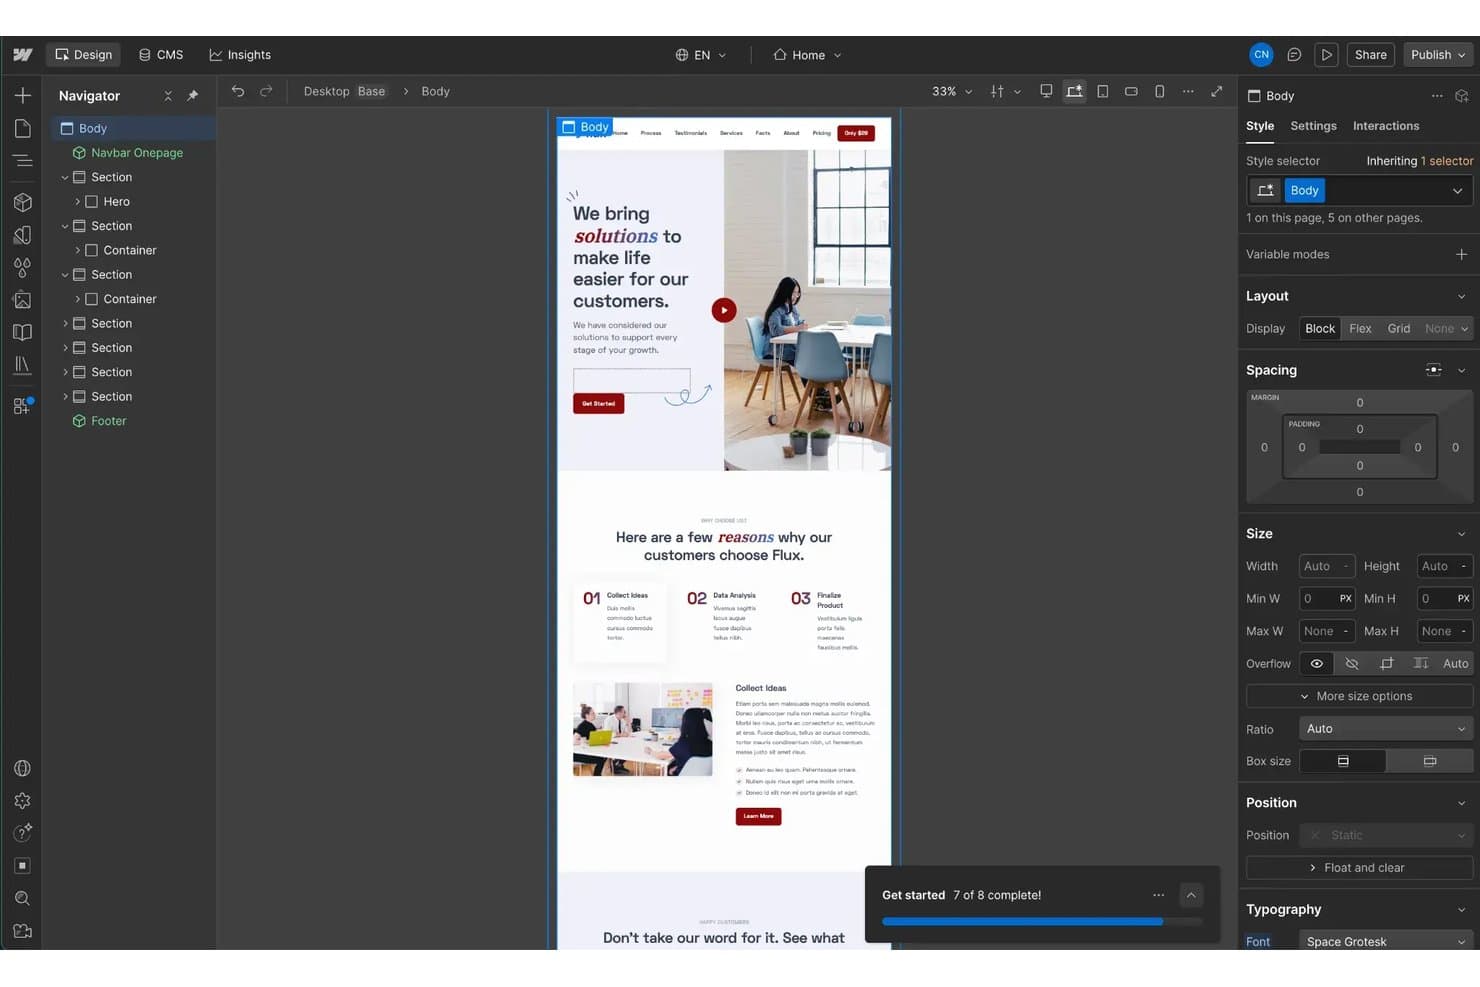Expand Float and clear
The image size is (1480, 987).
click(x=1359, y=868)
